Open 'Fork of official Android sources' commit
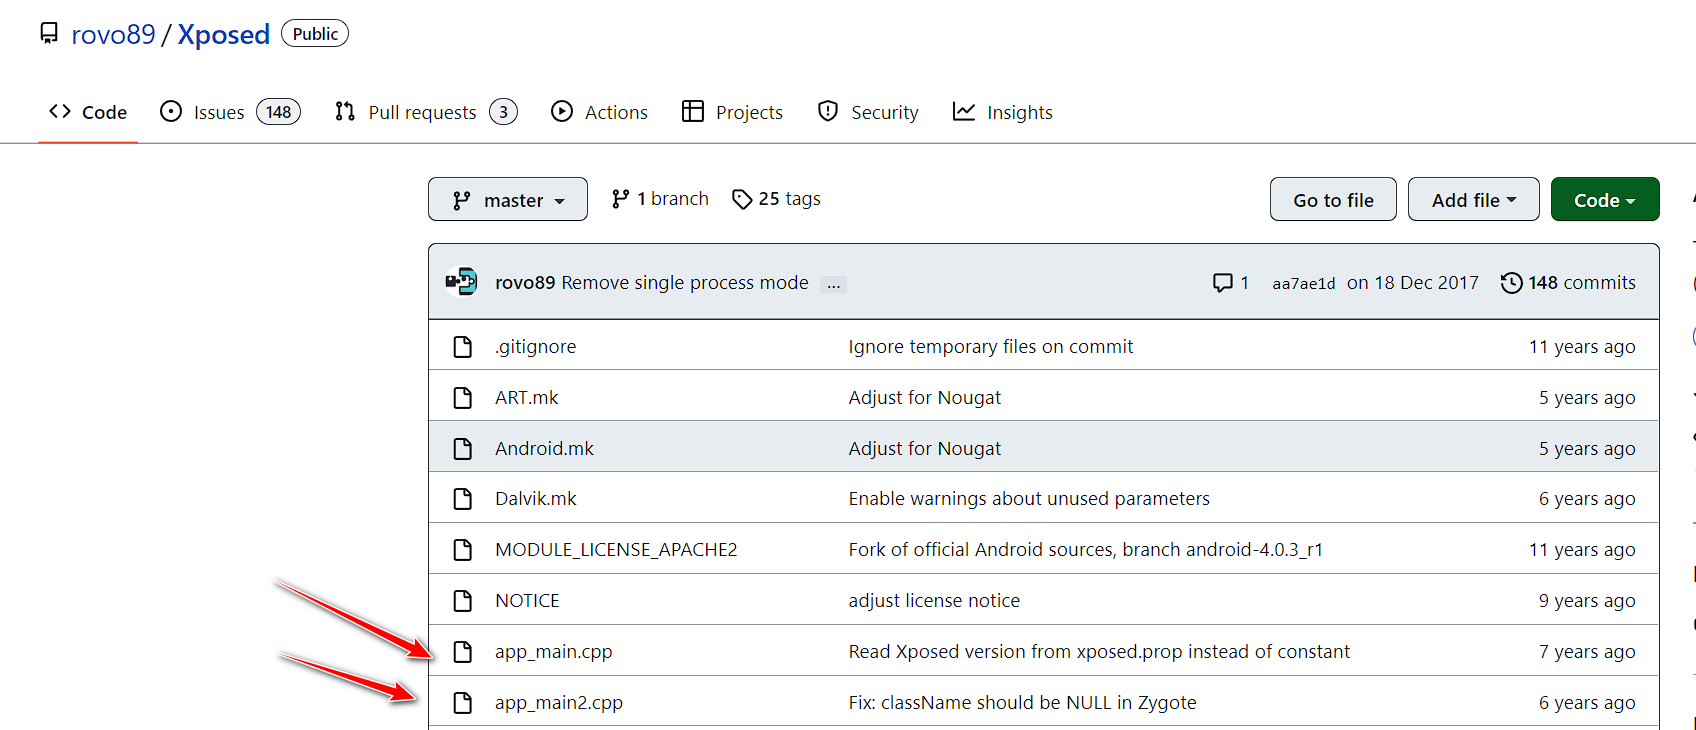The height and width of the screenshot is (730, 1696). [x=1085, y=550]
